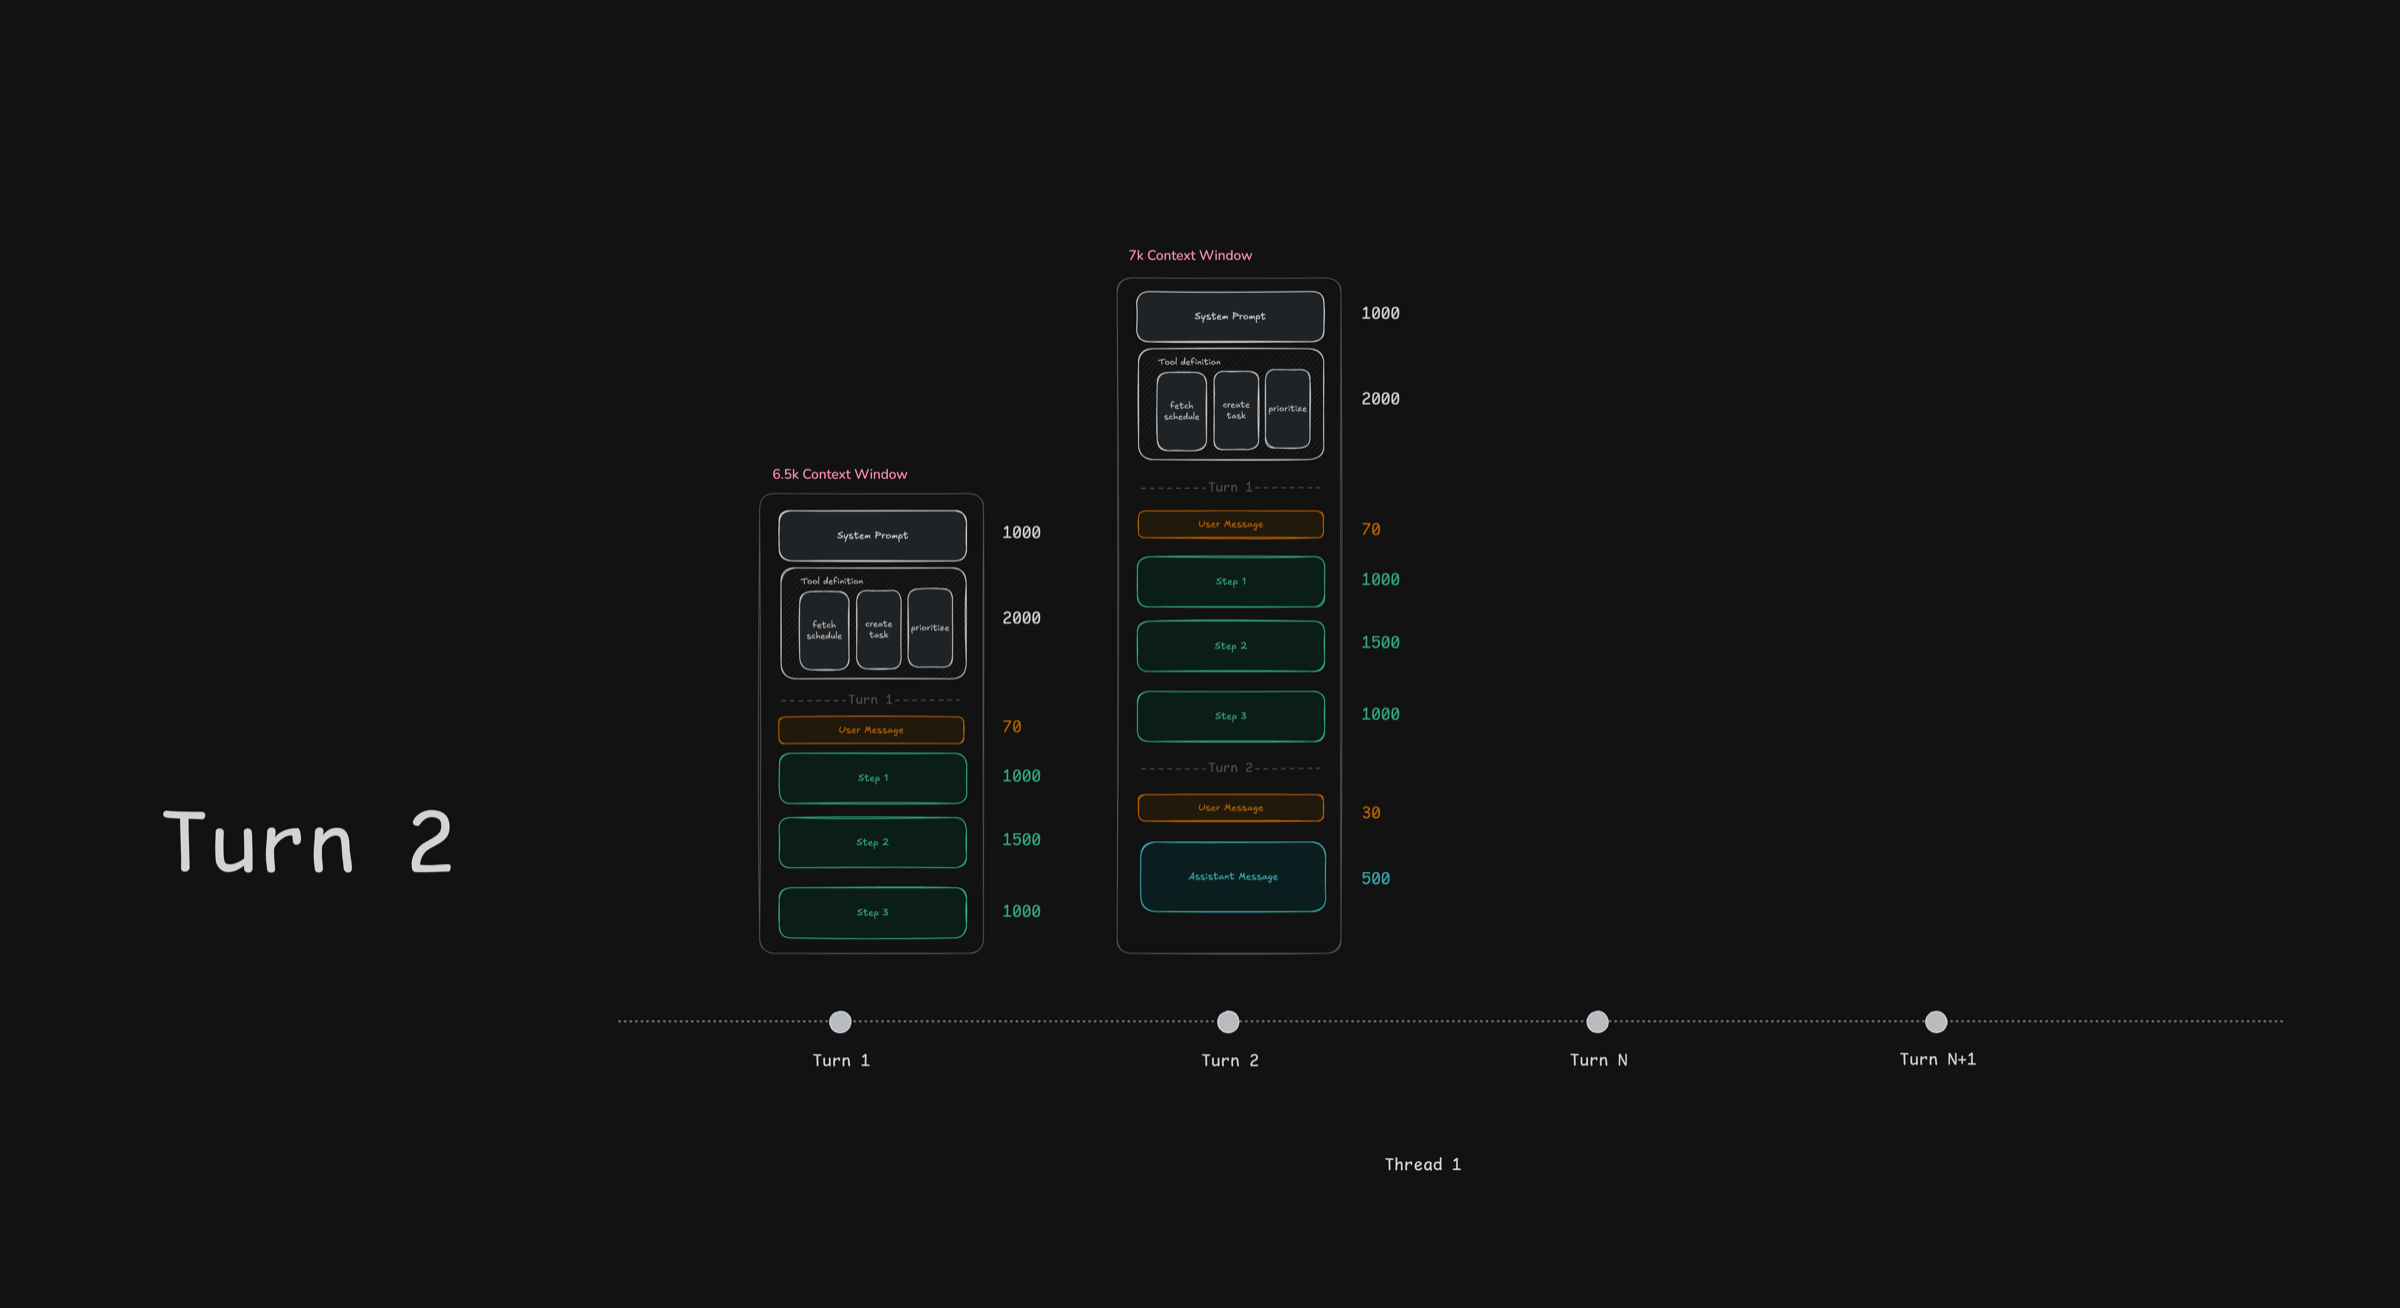Click "Turn 2" divider in 7k window

pyautogui.click(x=1230, y=768)
